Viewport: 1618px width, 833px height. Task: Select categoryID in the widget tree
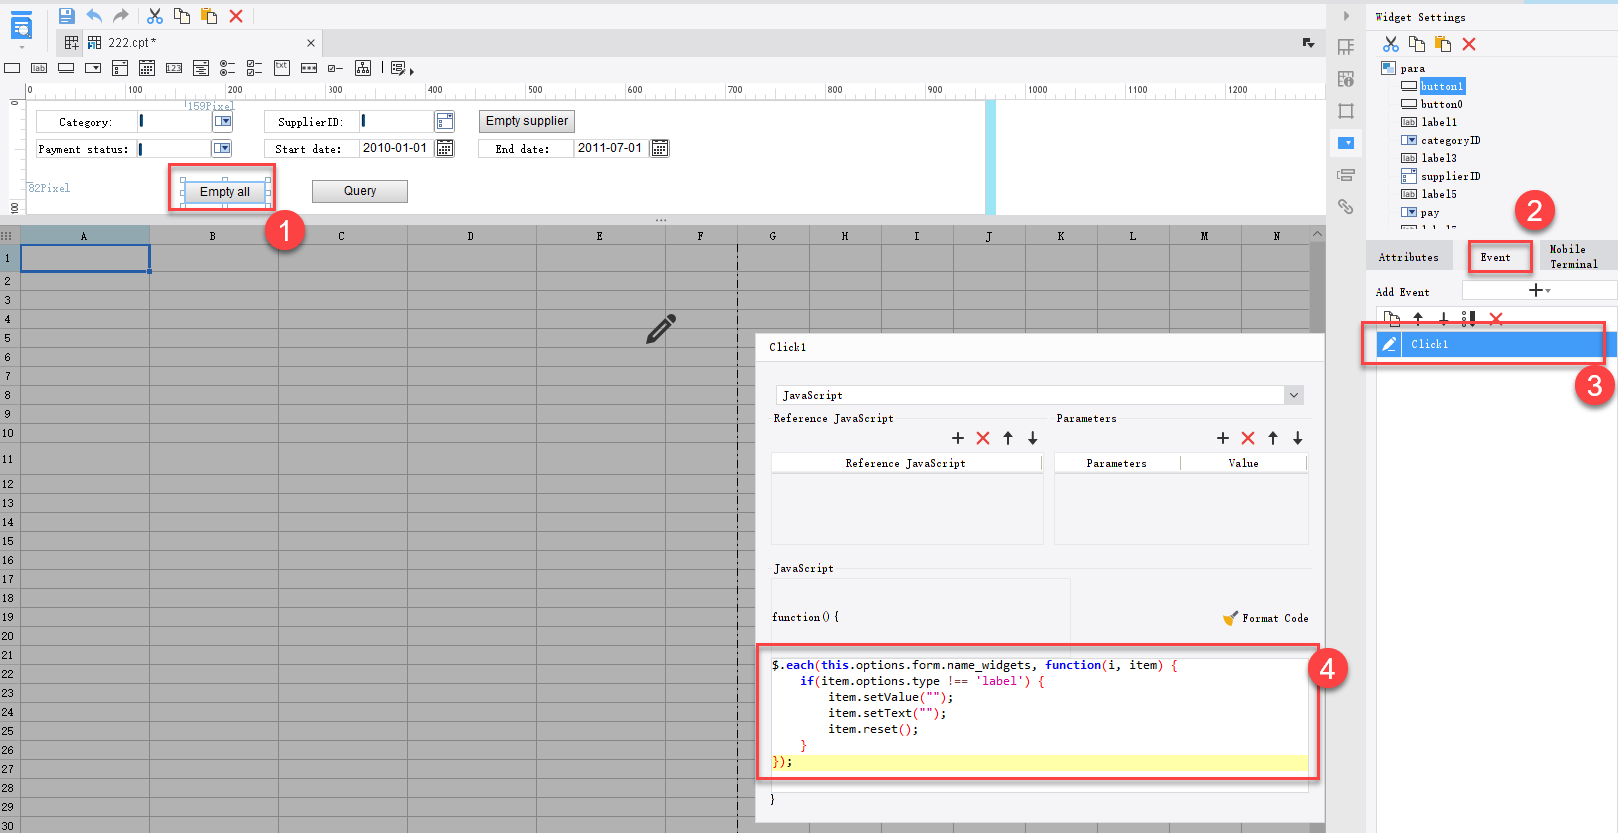[1450, 140]
